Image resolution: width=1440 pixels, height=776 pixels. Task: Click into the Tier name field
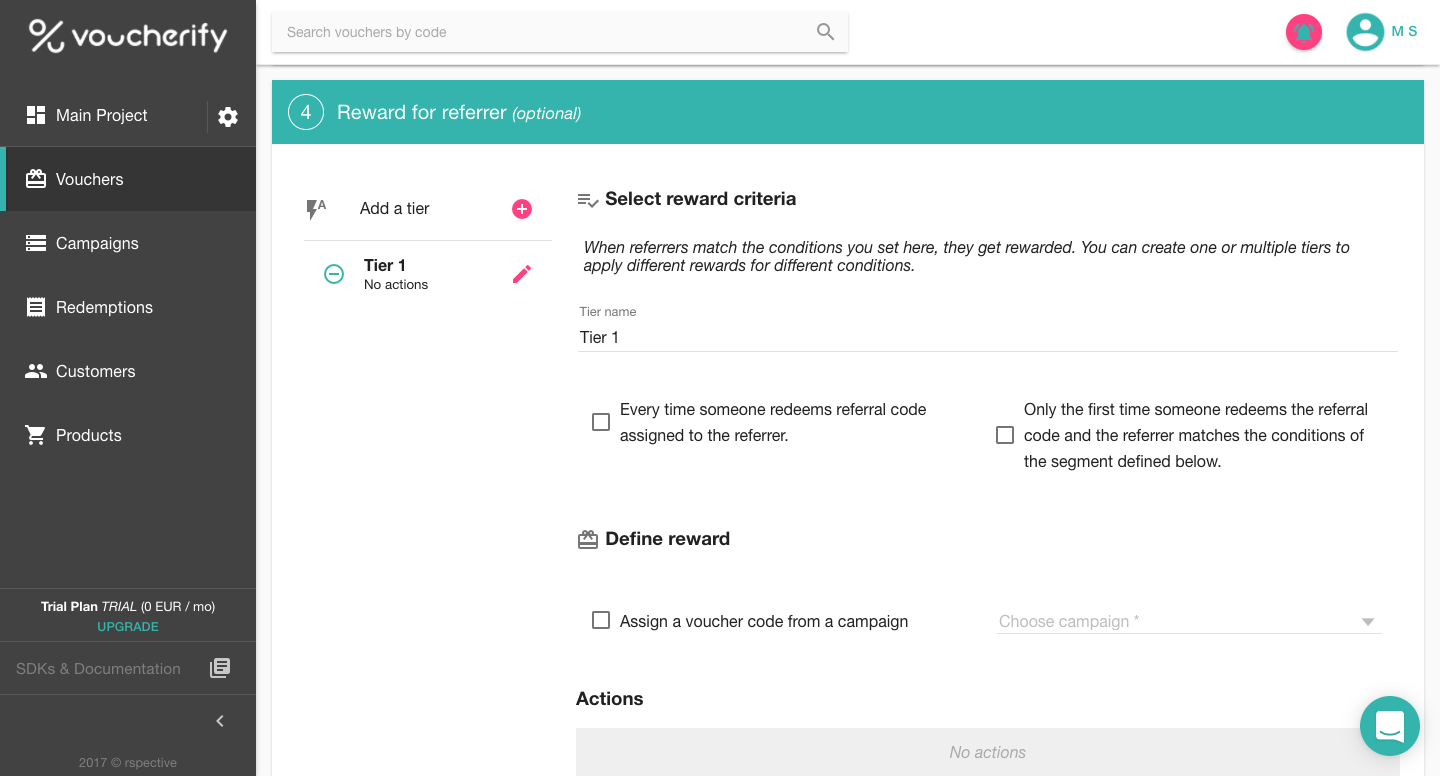[x=988, y=337]
